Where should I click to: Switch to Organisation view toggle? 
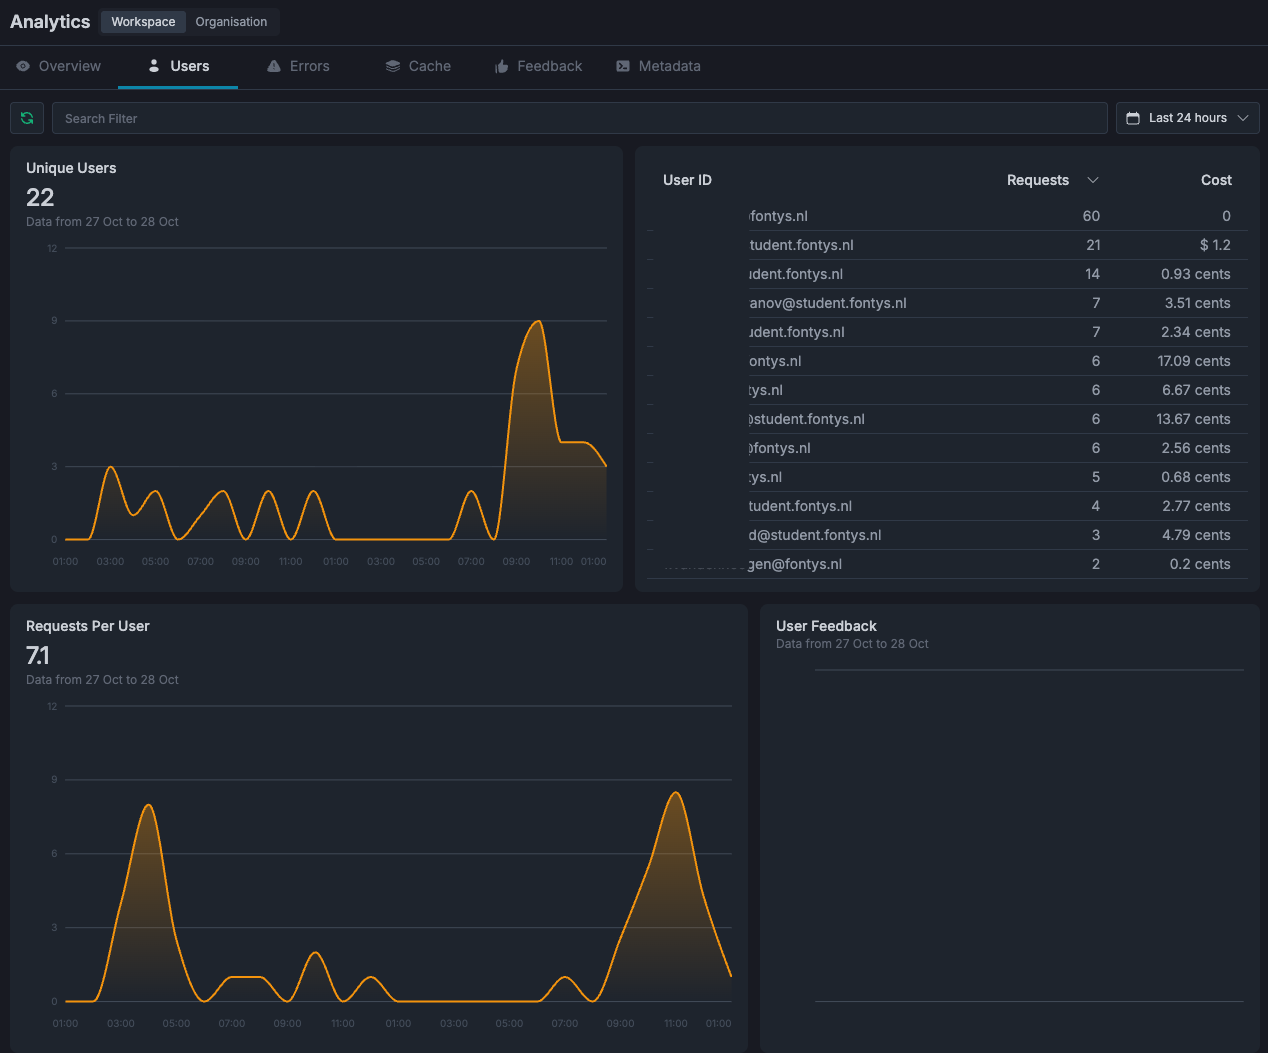click(231, 22)
